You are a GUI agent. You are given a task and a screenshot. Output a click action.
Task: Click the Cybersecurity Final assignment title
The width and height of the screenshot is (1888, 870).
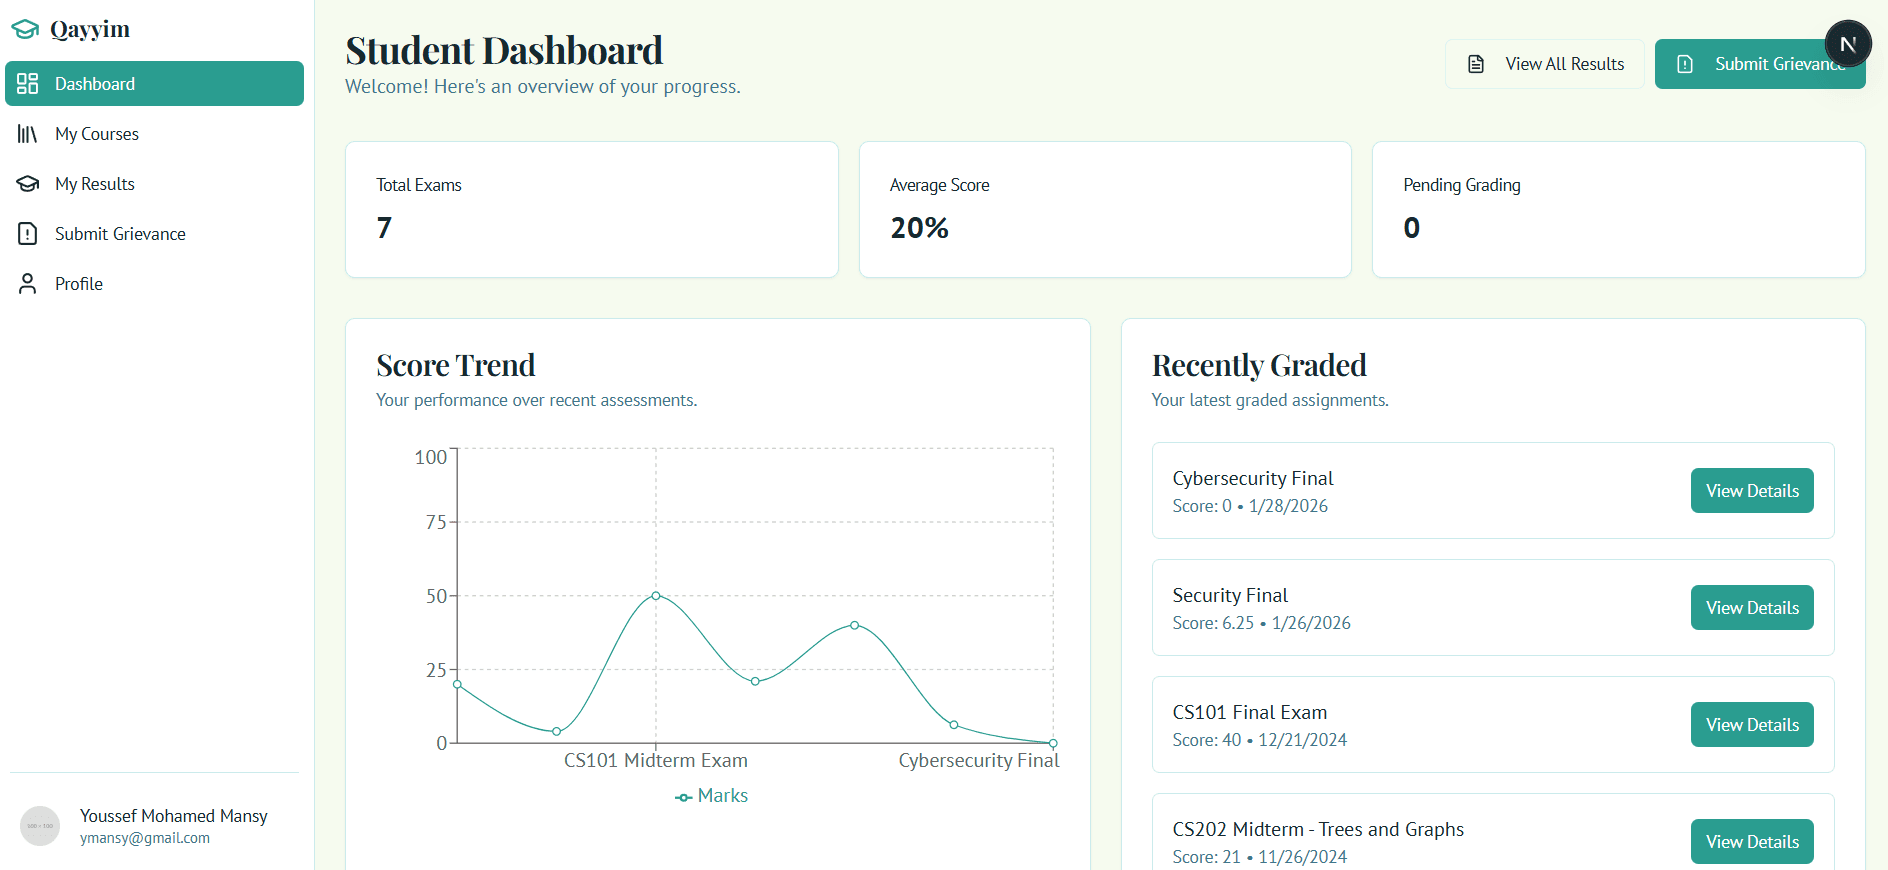click(x=1253, y=478)
